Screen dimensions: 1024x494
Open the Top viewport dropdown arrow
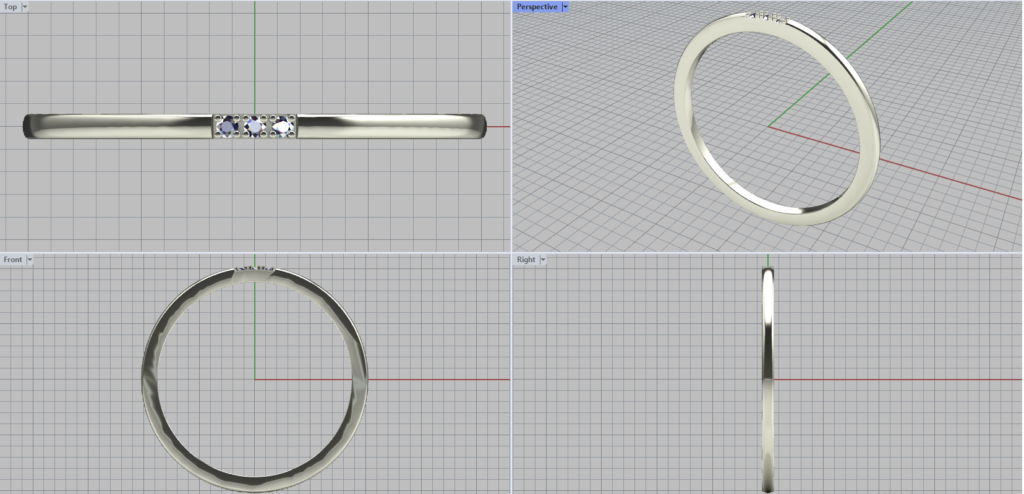pyautogui.click(x=24, y=6)
